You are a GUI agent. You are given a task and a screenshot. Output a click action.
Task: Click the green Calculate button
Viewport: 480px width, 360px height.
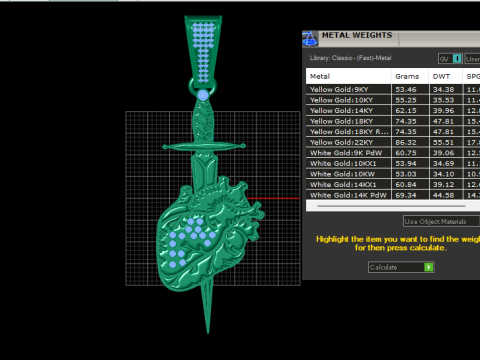pos(401,267)
